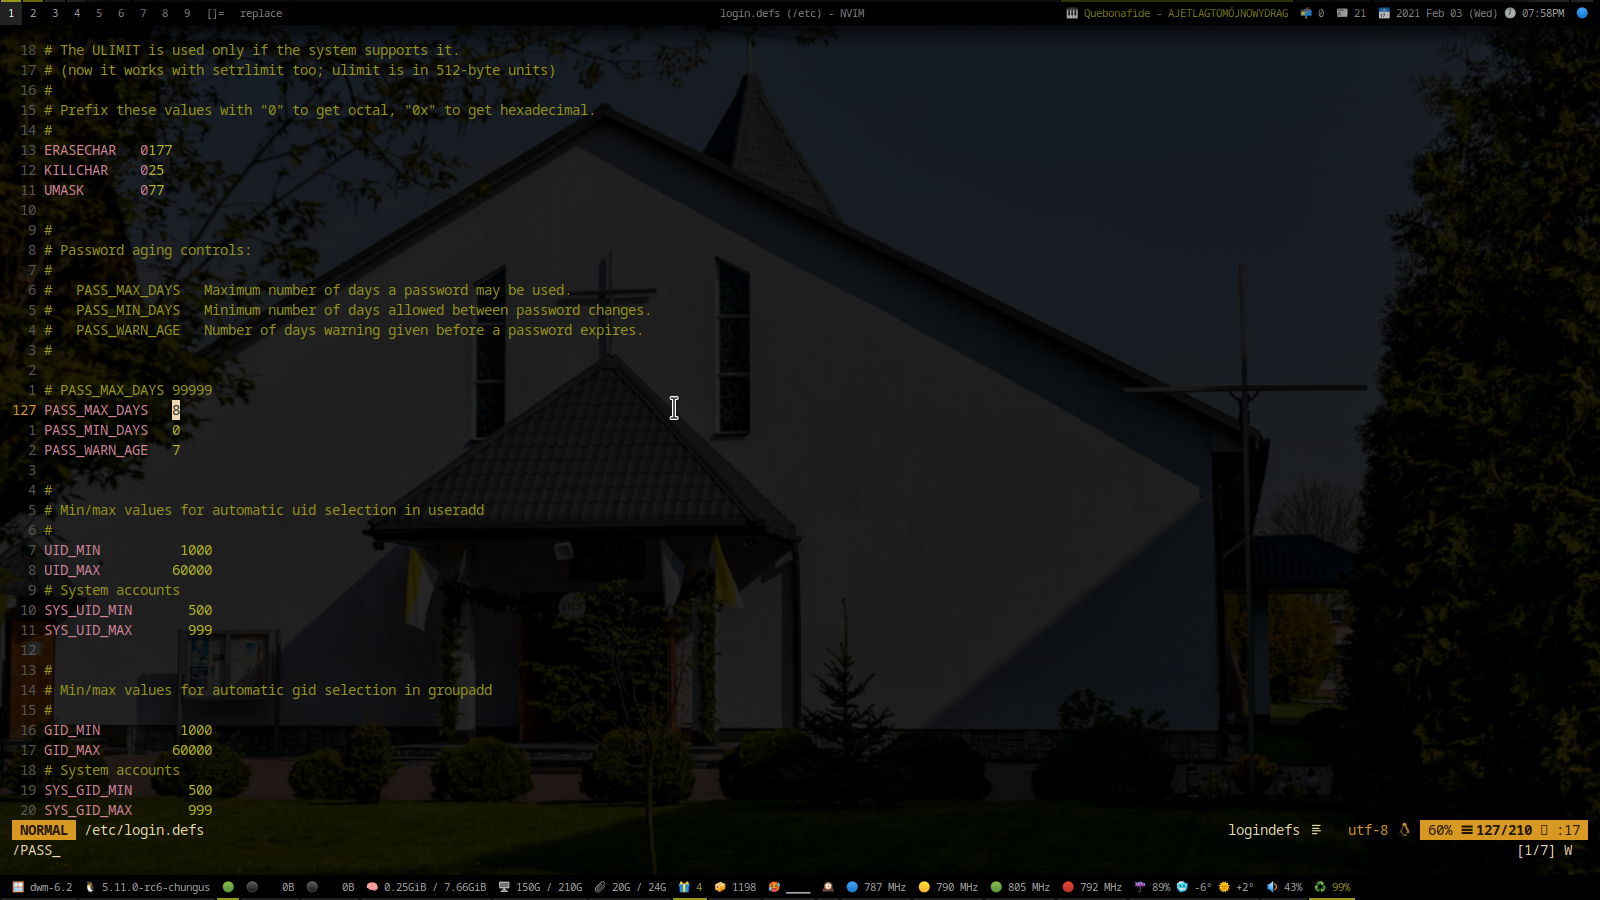Select workspace tag 9
1600x900 pixels.
[187, 13]
